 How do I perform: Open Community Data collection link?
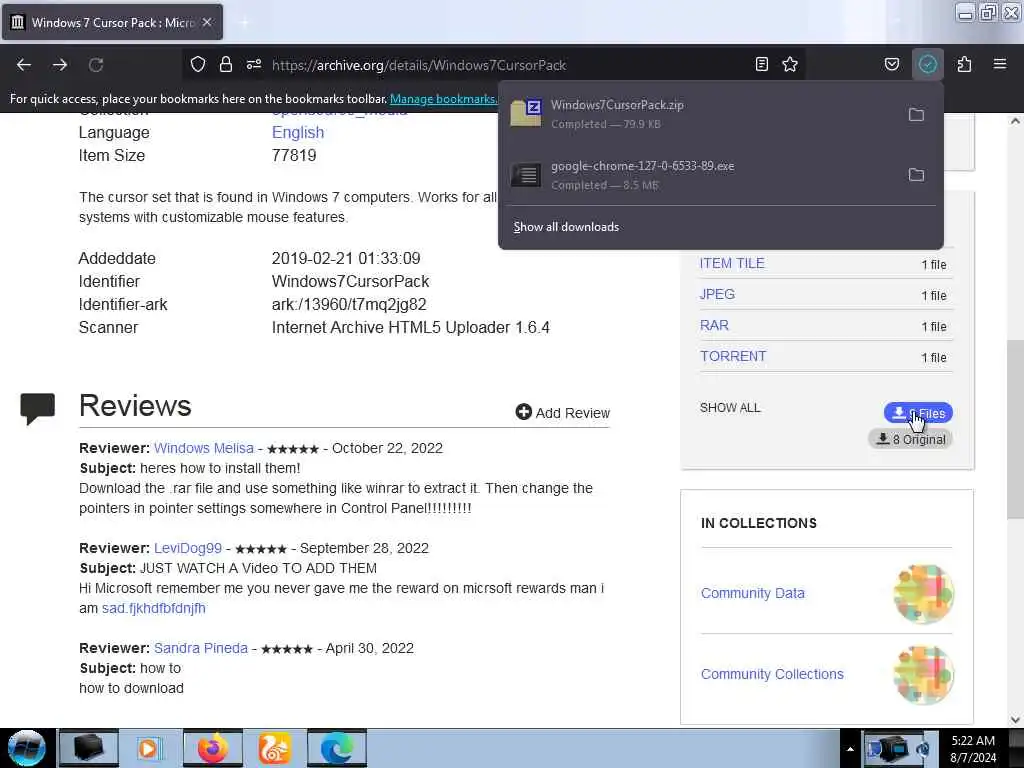pos(752,593)
